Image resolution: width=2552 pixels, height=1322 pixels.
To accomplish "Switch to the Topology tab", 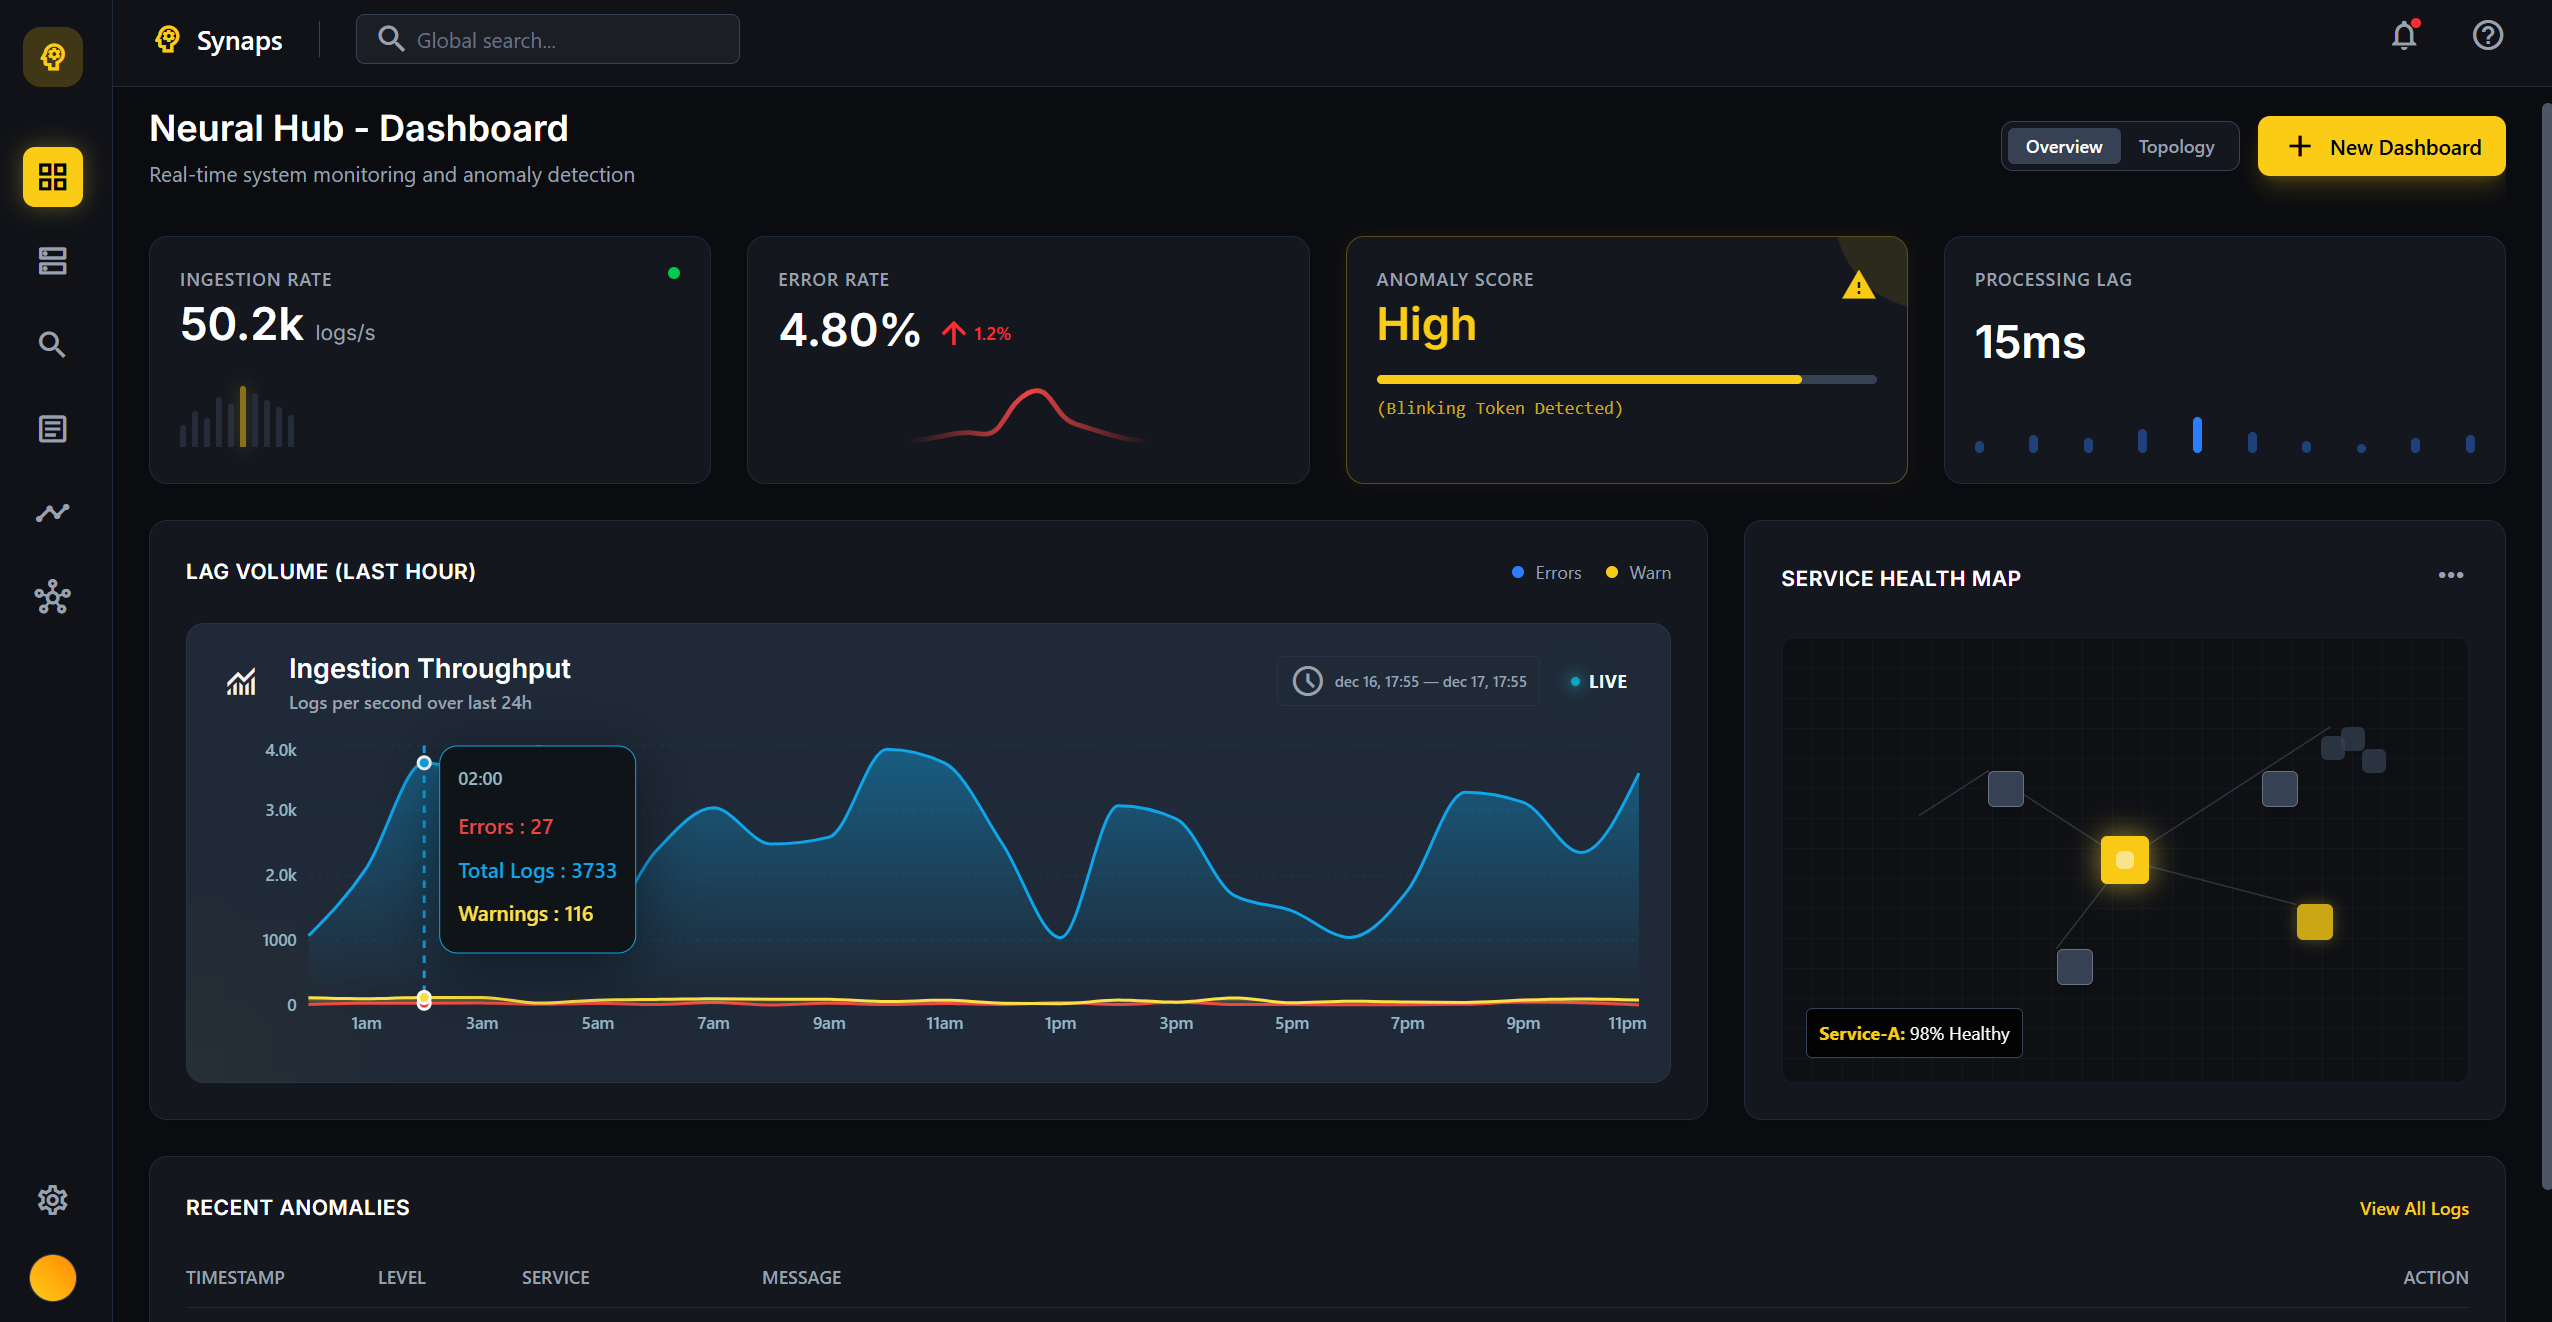I will (x=2176, y=147).
